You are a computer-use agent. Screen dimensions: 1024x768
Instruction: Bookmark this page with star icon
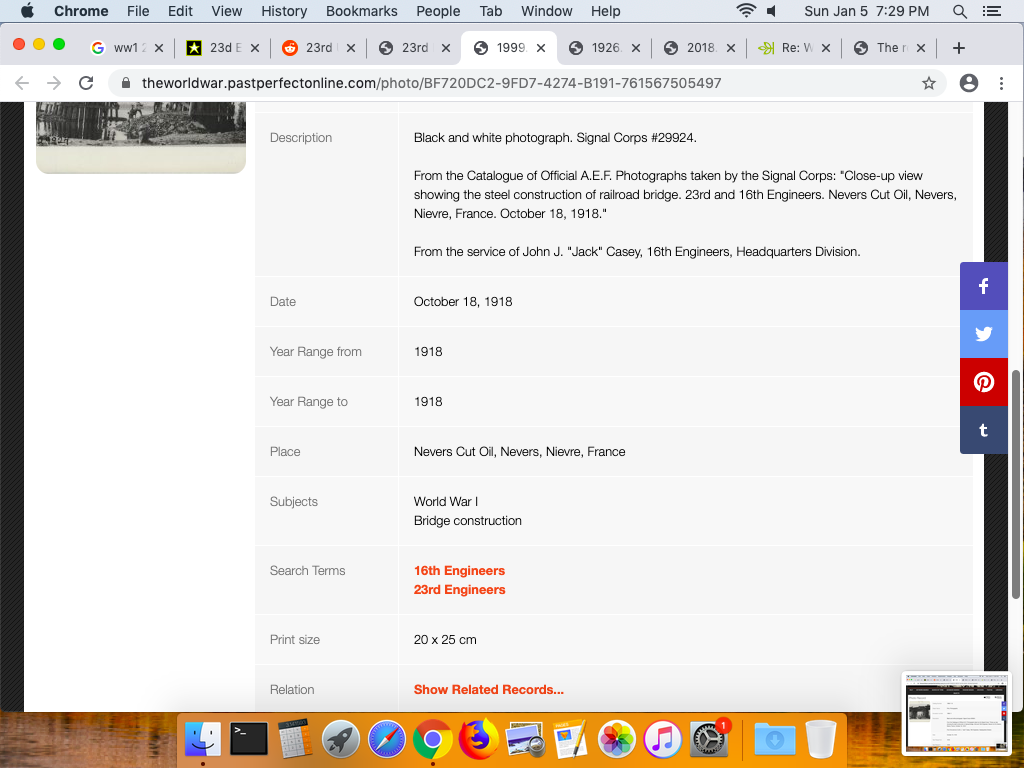[929, 83]
